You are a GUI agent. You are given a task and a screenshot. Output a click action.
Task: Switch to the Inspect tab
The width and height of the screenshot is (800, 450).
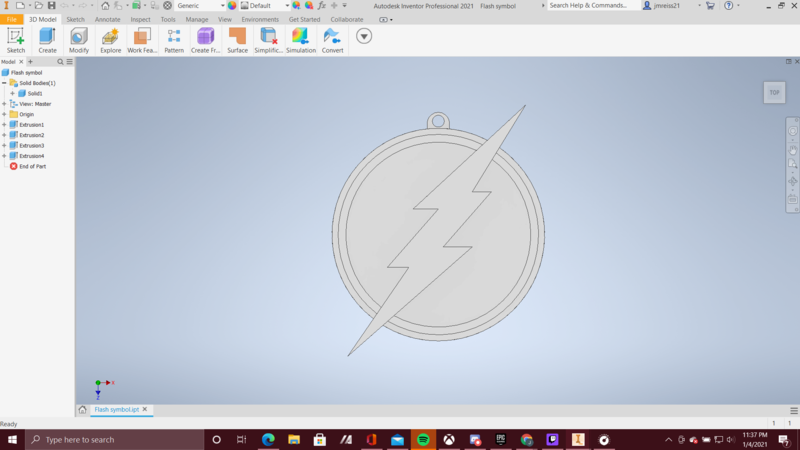(x=140, y=19)
